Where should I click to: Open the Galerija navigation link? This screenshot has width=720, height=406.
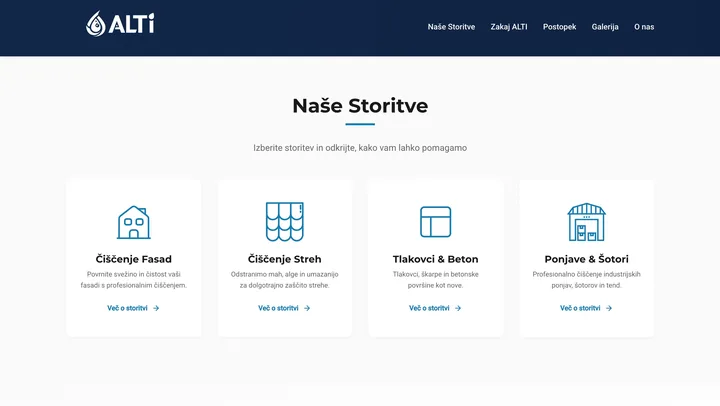tap(605, 27)
